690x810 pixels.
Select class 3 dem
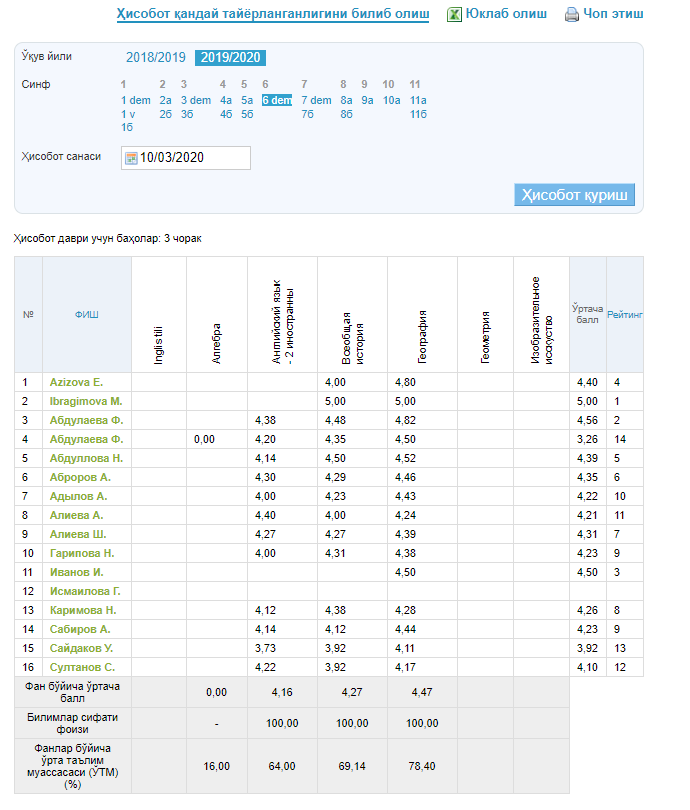tap(196, 100)
